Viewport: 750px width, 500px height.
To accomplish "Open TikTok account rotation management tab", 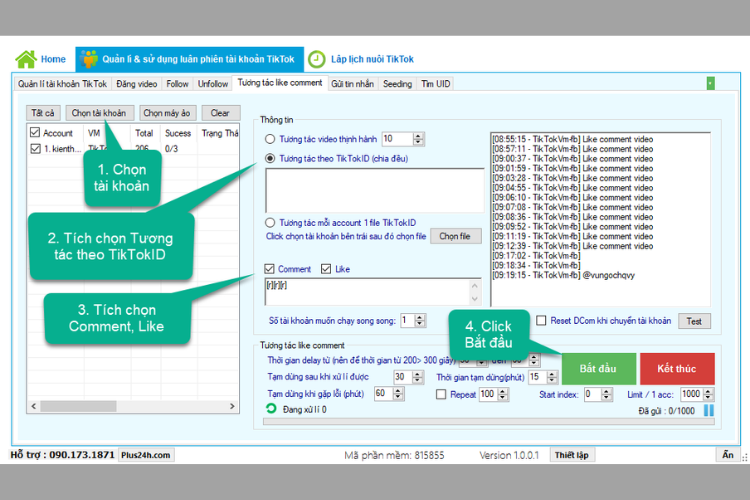I will pyautogui.click(x=189, y=59).
